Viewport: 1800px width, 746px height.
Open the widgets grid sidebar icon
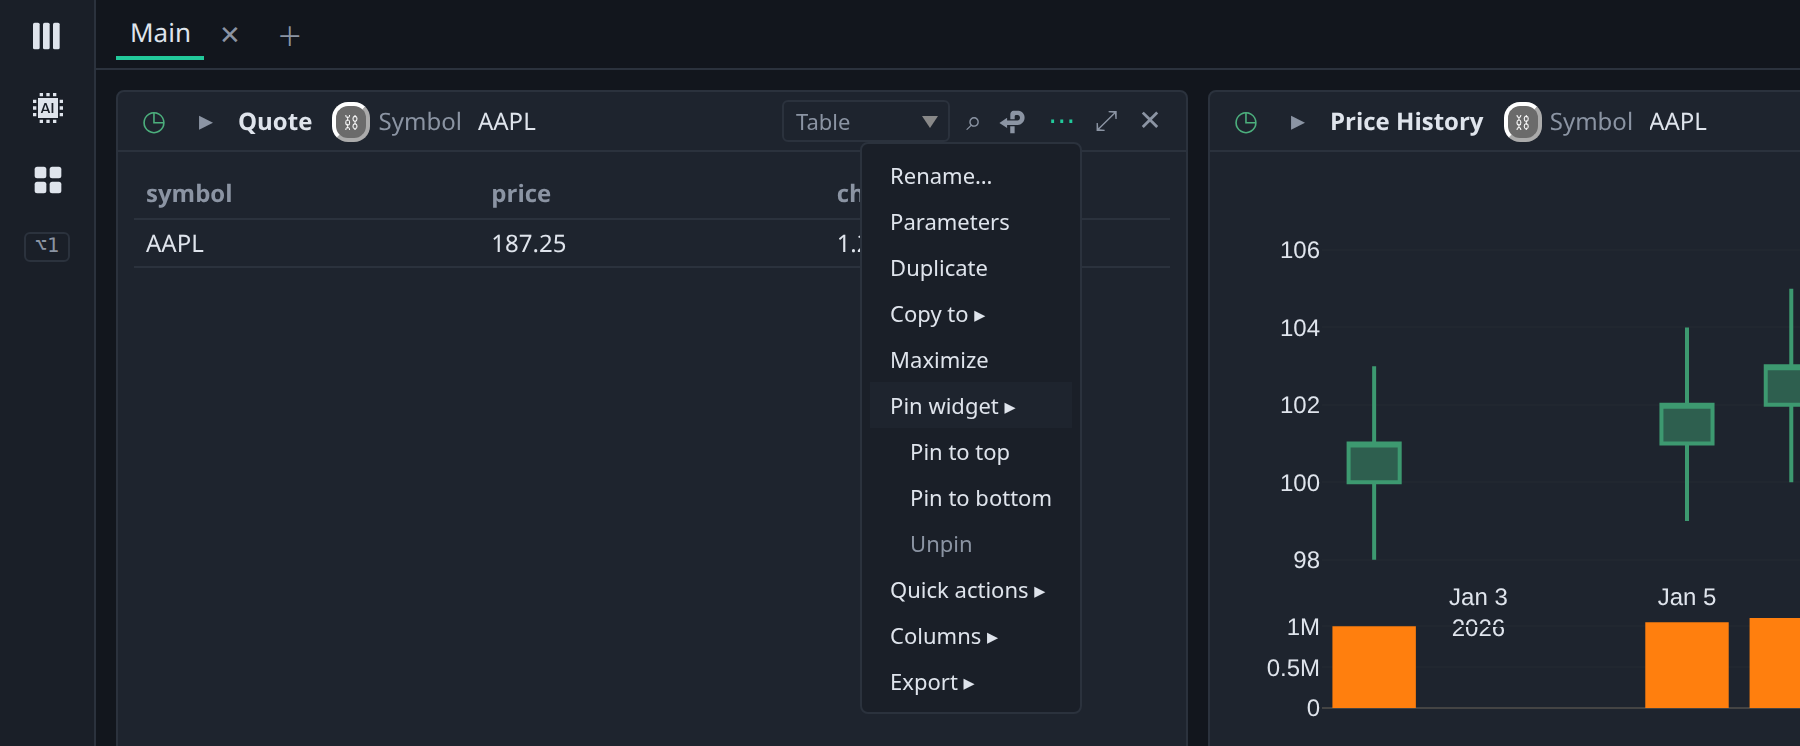tap(47, 180)
